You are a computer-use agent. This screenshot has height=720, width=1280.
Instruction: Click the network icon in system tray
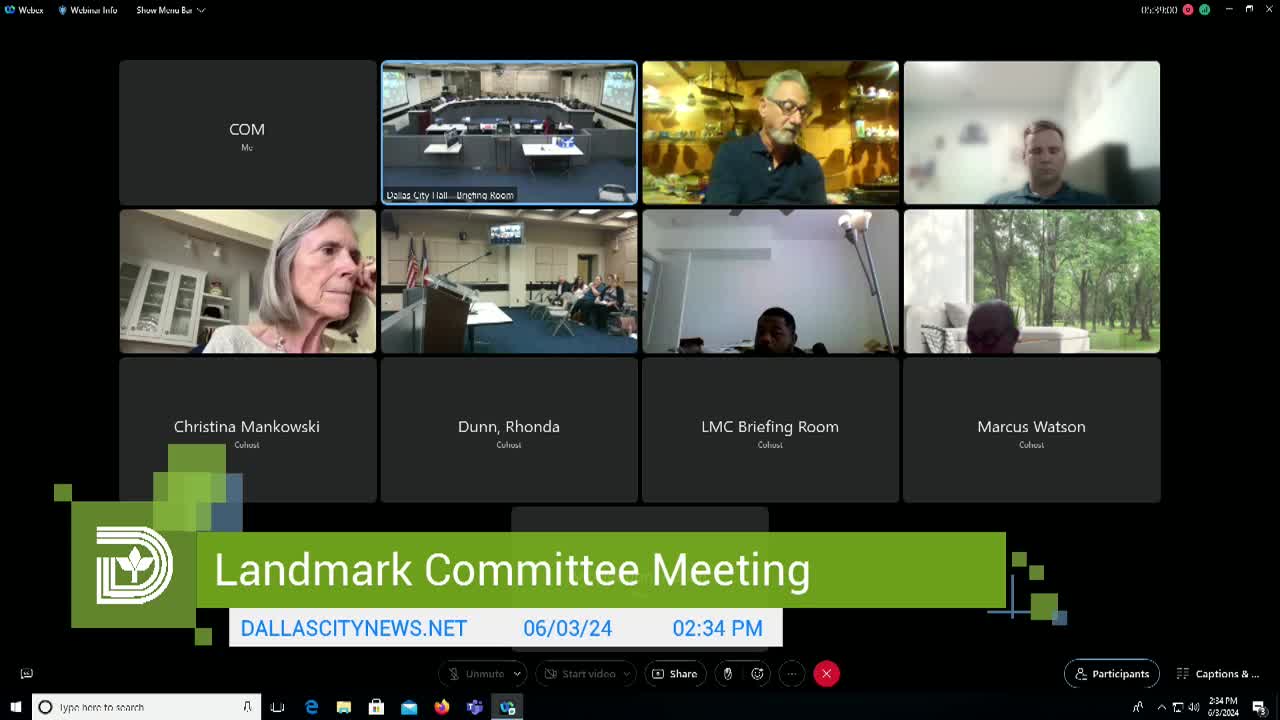[x=1177, y=707]
